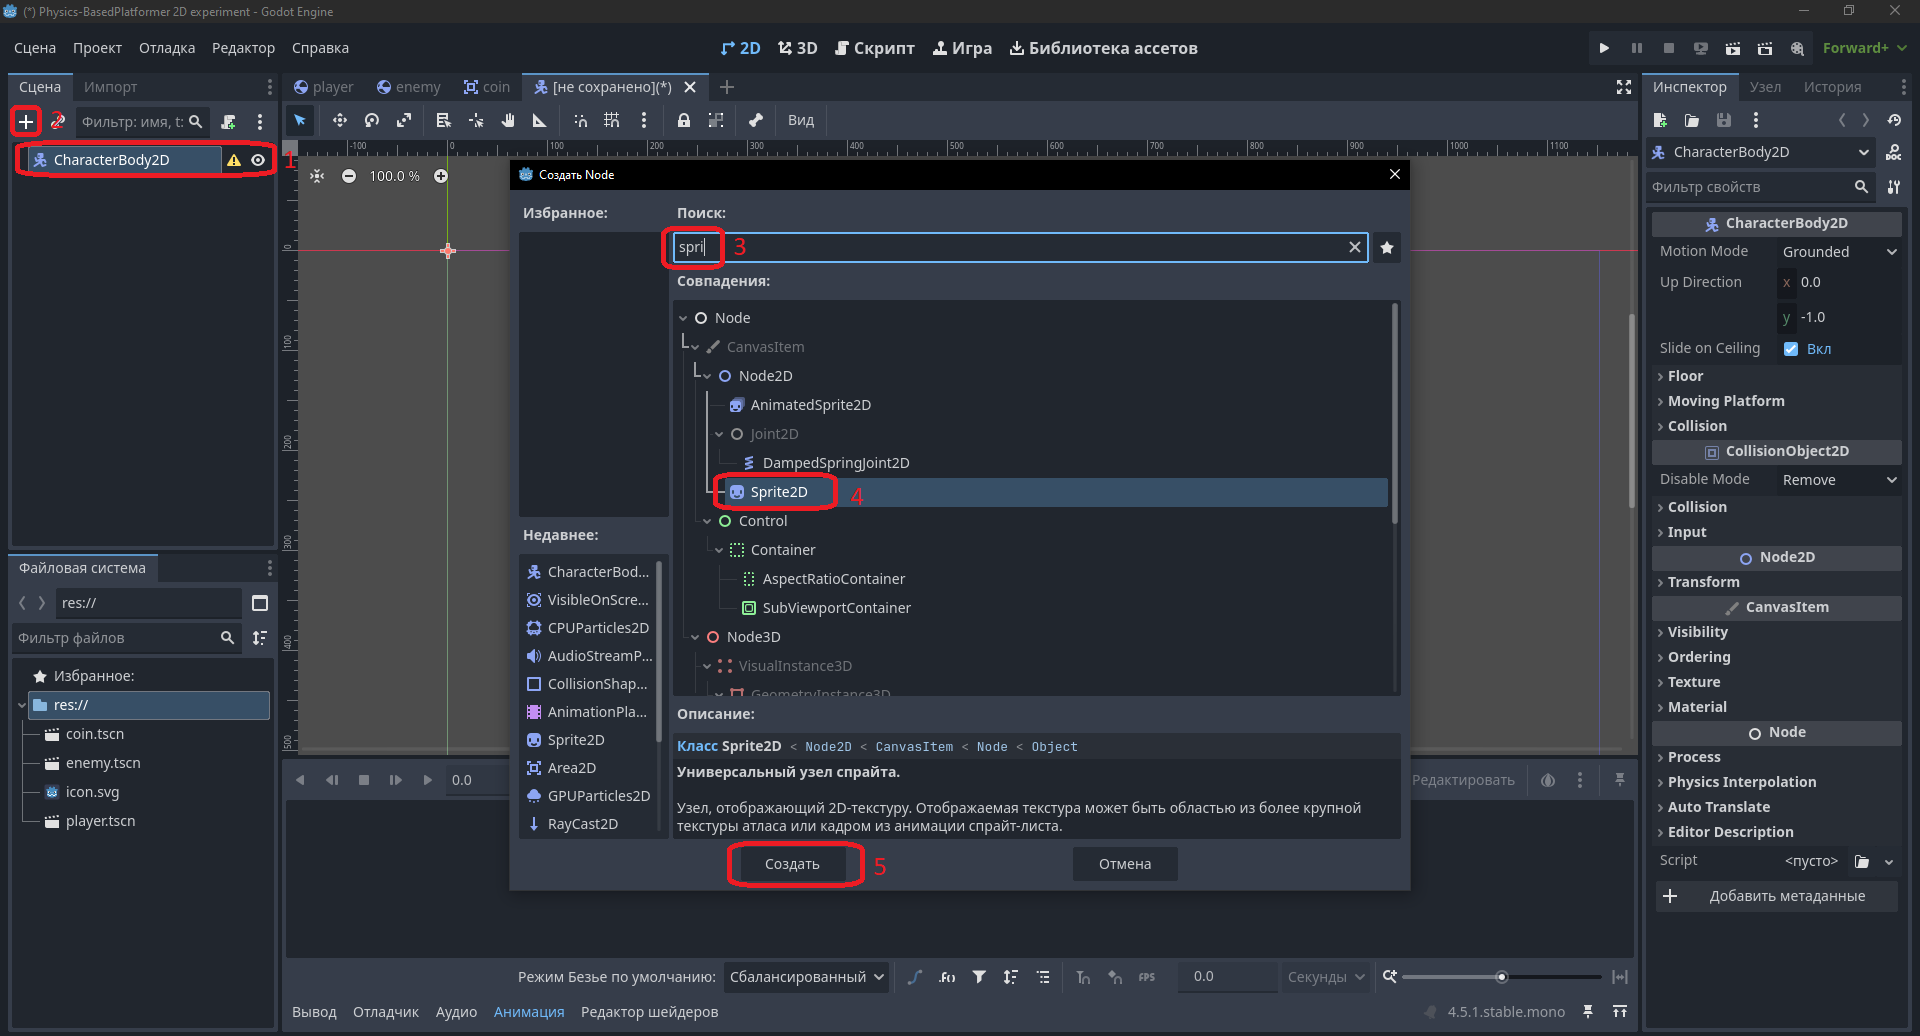Open the Проект menu

[97, 48]
